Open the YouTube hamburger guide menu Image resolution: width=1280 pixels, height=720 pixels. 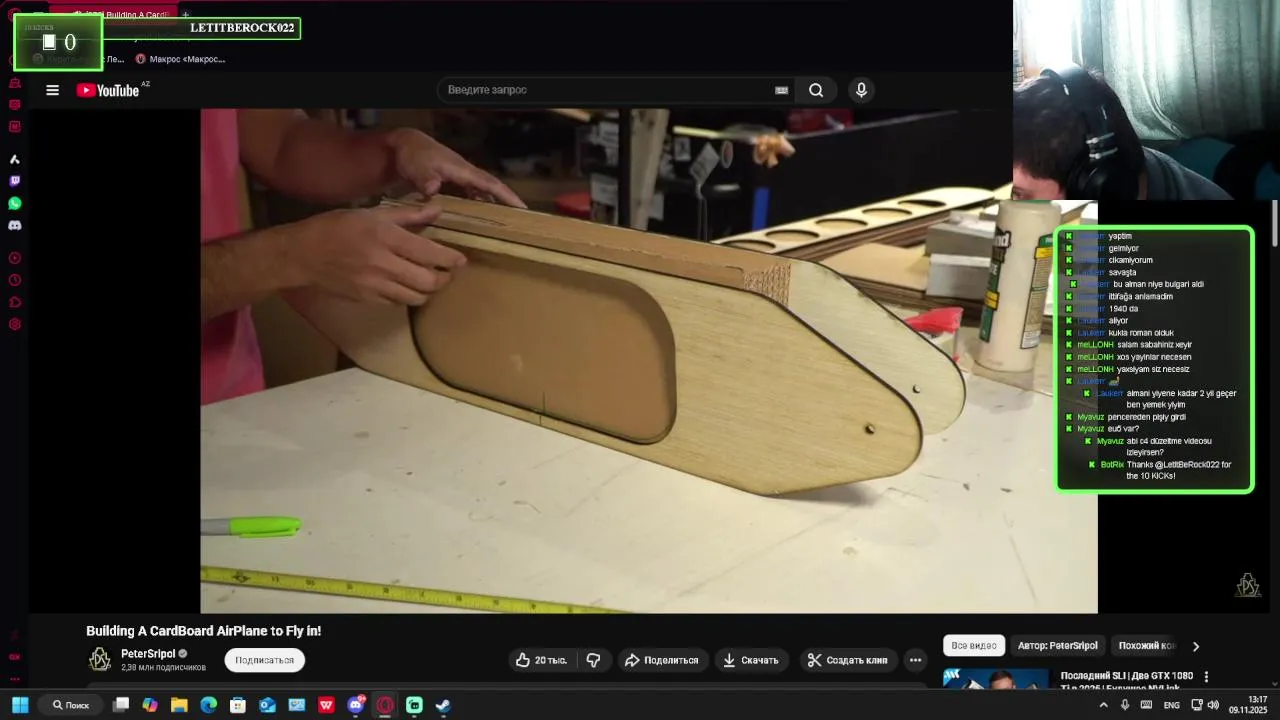53,90
